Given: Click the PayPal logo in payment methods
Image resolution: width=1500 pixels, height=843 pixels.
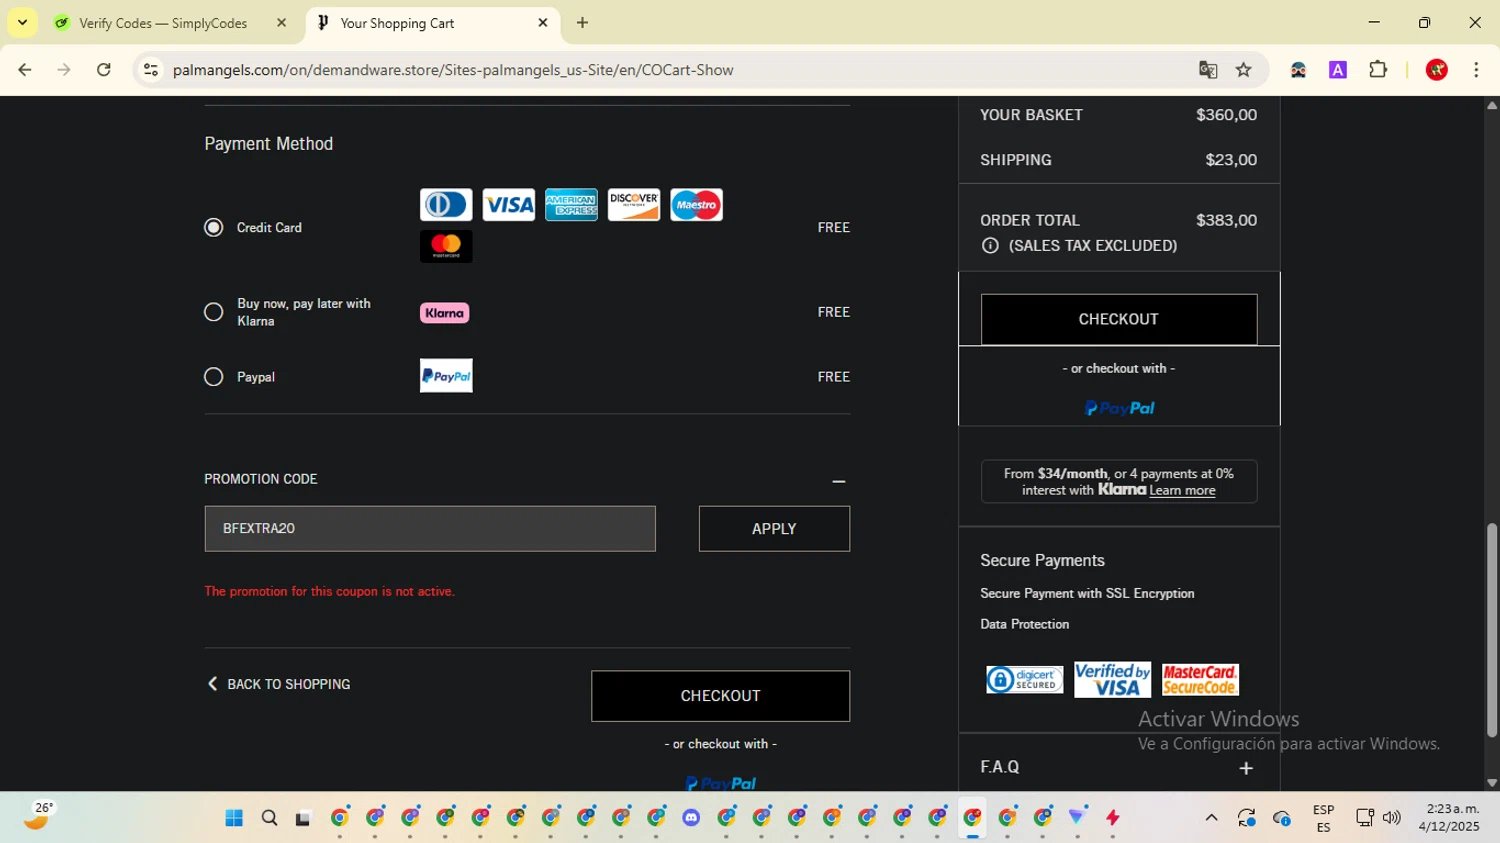Looking at the screenshot, I should tap(446, 376).
